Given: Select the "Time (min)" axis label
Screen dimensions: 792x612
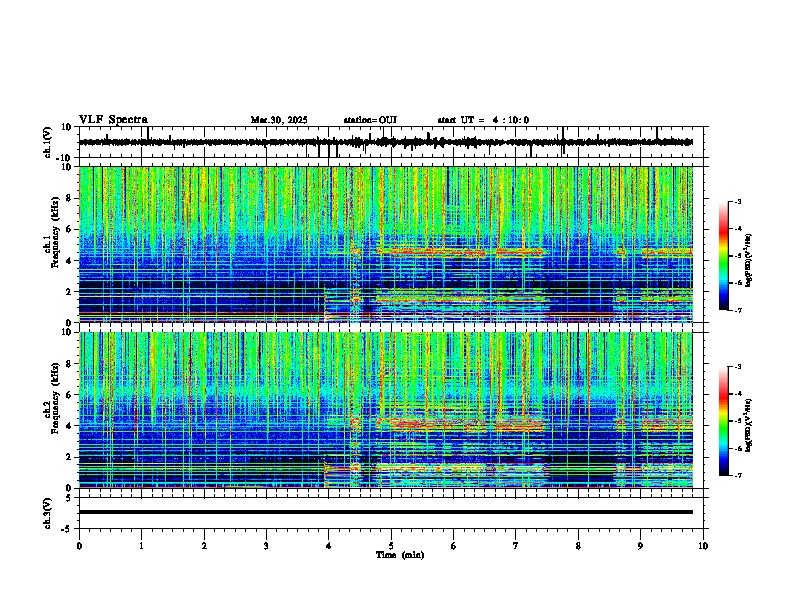Looking at the screenshot, I should click(x=400, y=555).
